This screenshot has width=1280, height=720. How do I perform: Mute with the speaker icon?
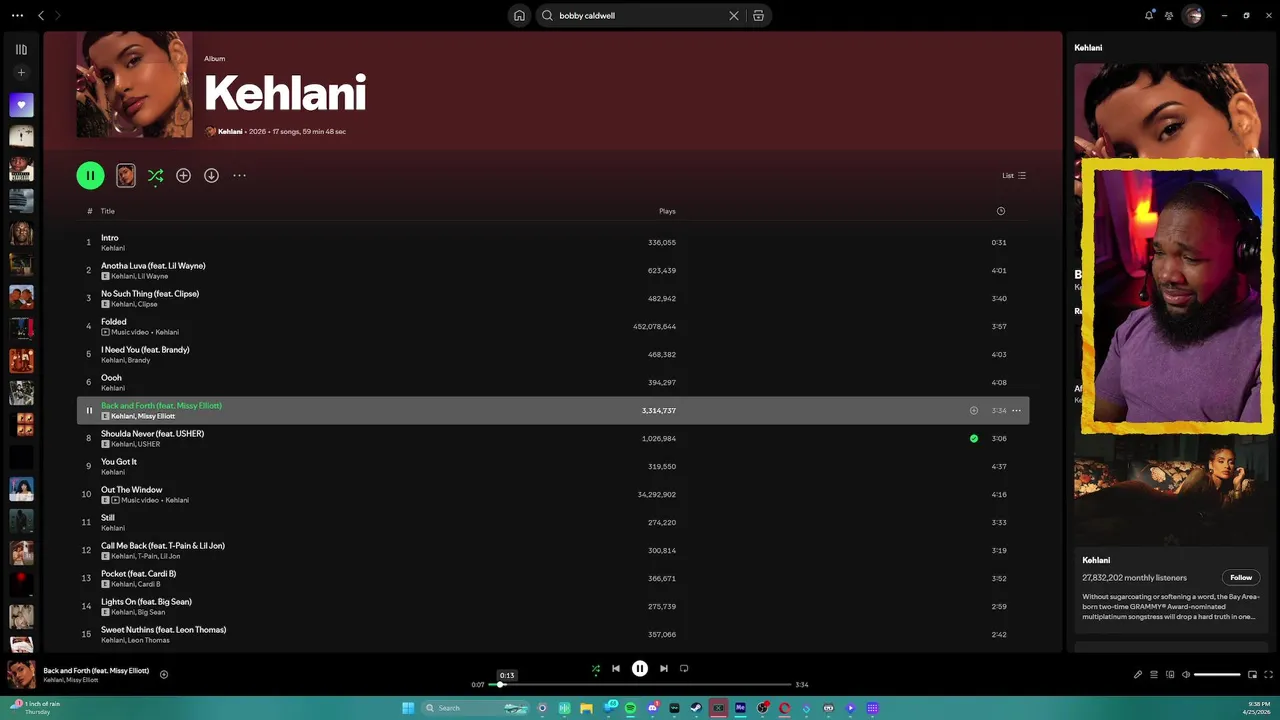click(x=1186, y=675)
